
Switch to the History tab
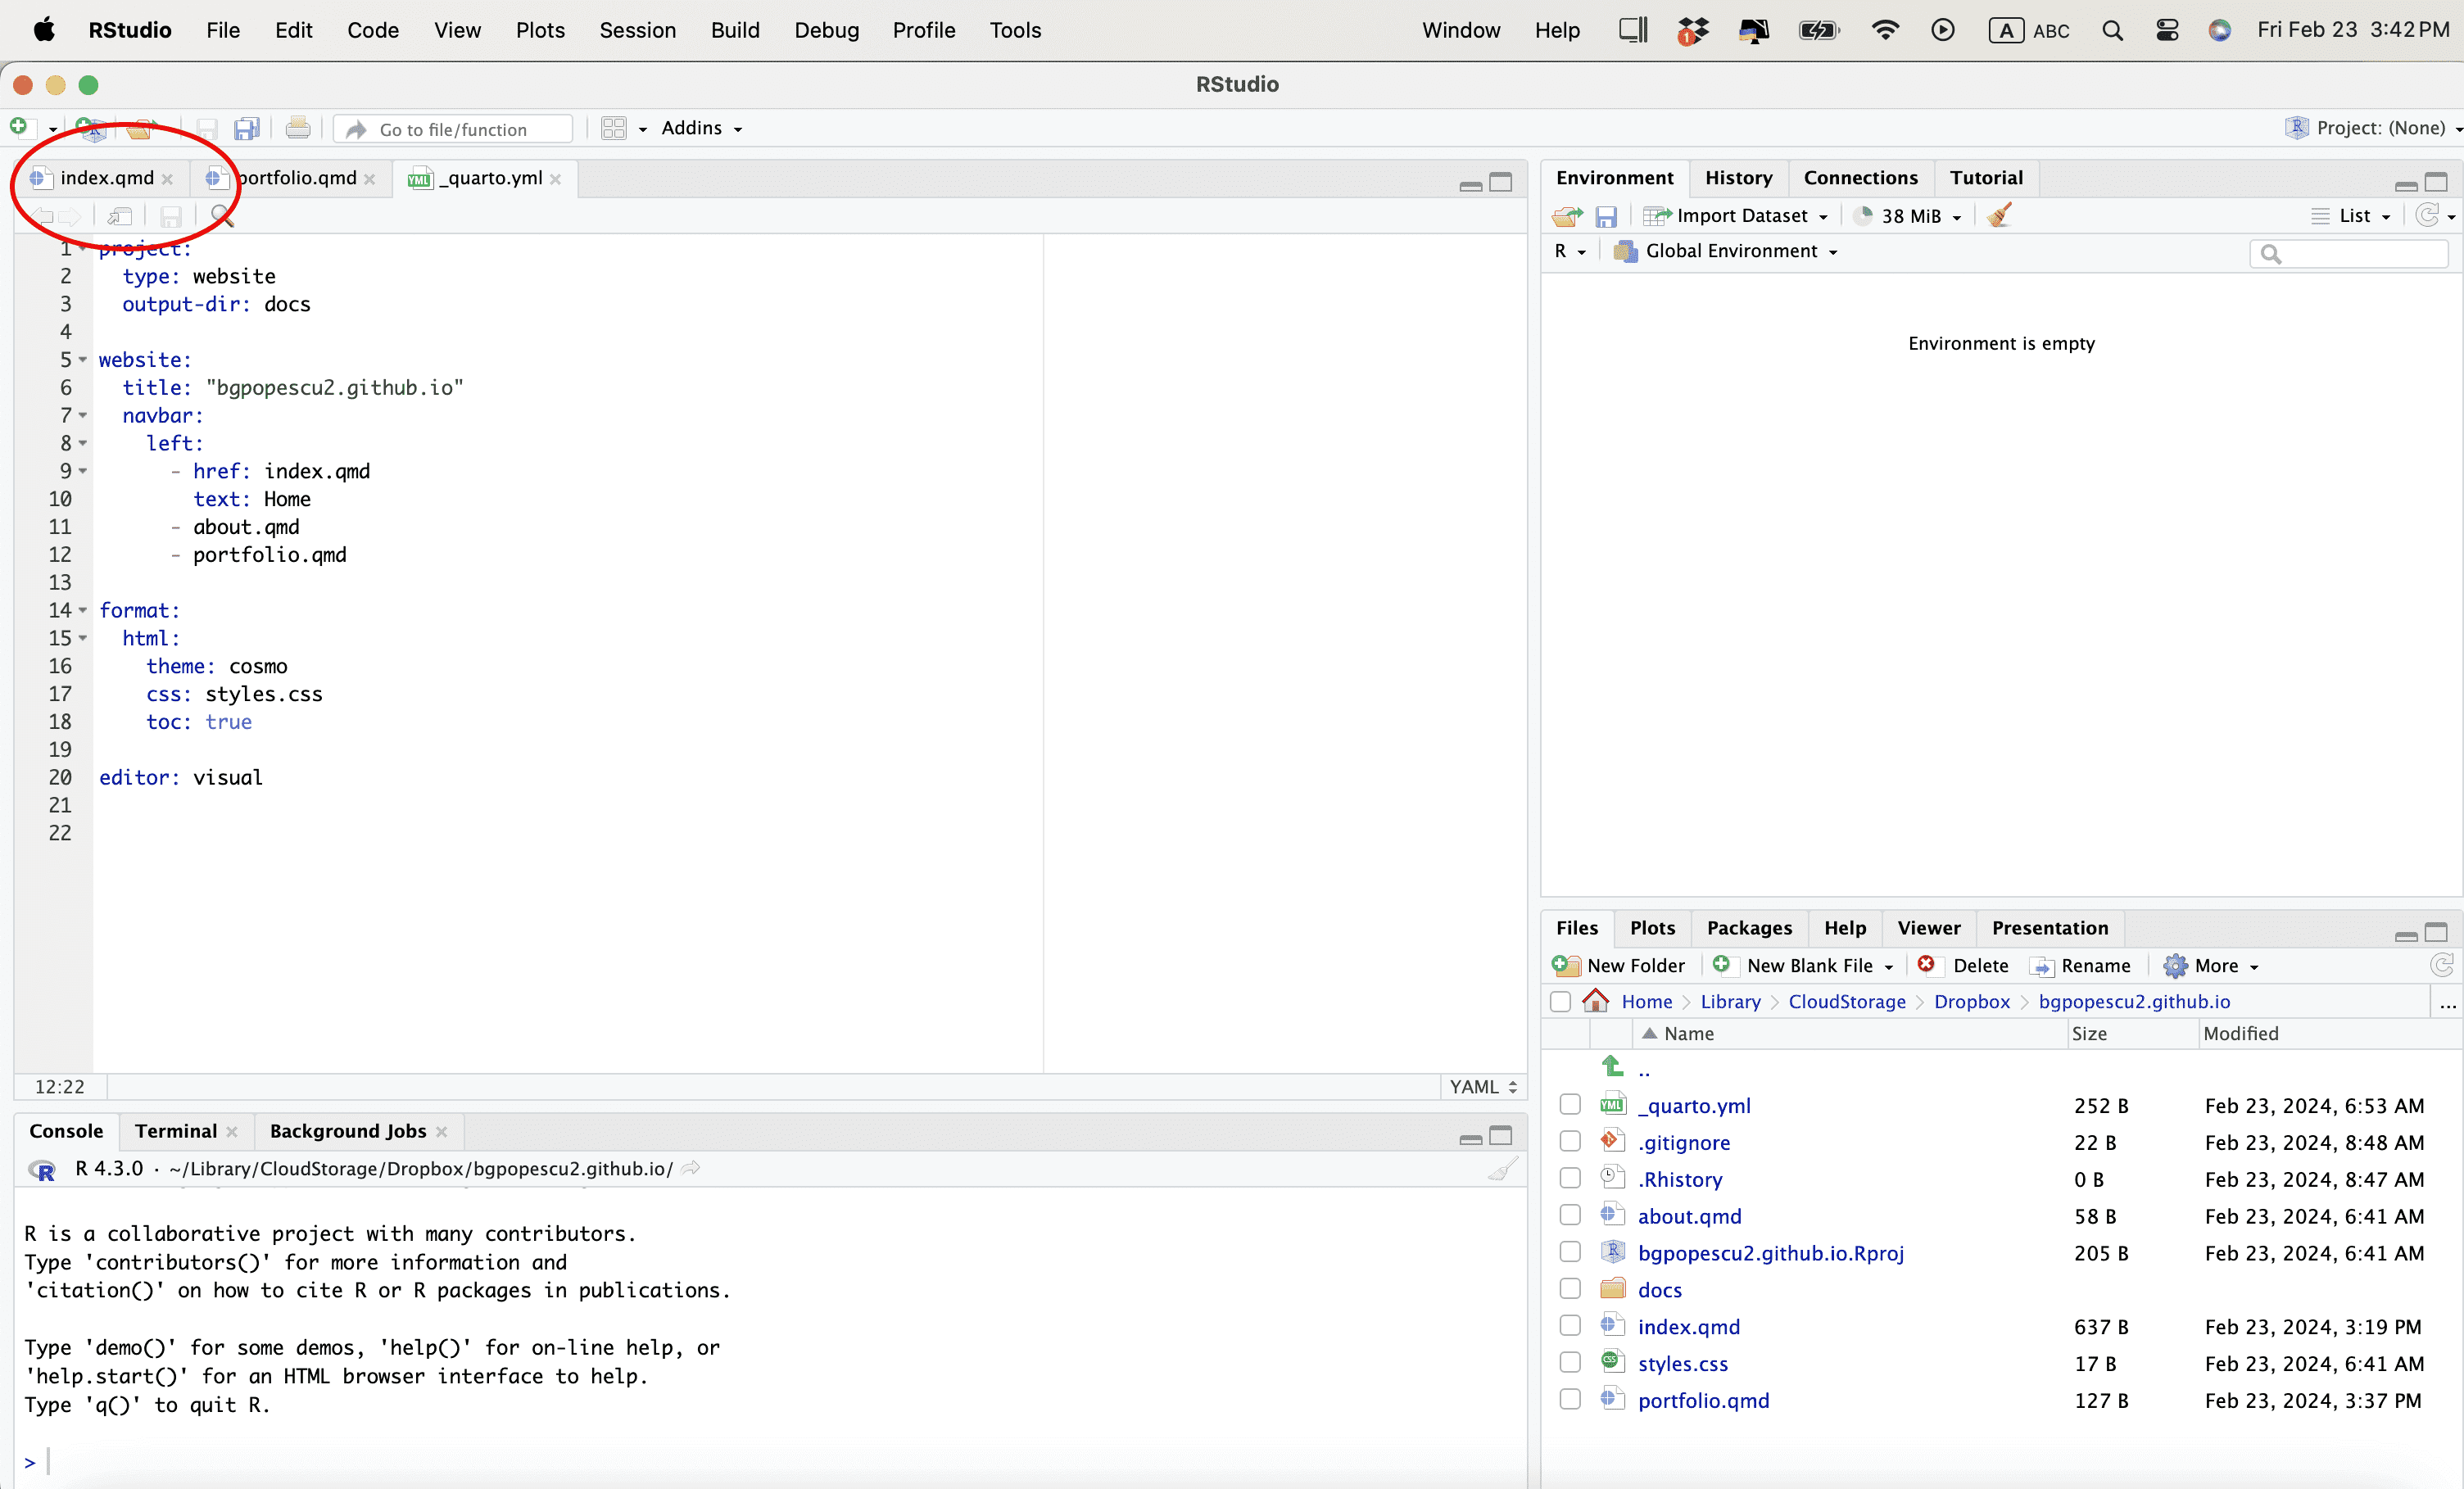click(x=1738, y=177)
